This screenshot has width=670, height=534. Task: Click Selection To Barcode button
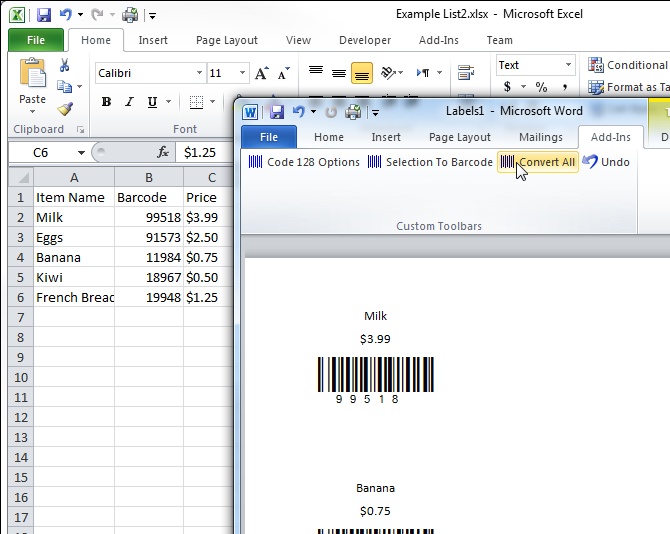[430, 162]
